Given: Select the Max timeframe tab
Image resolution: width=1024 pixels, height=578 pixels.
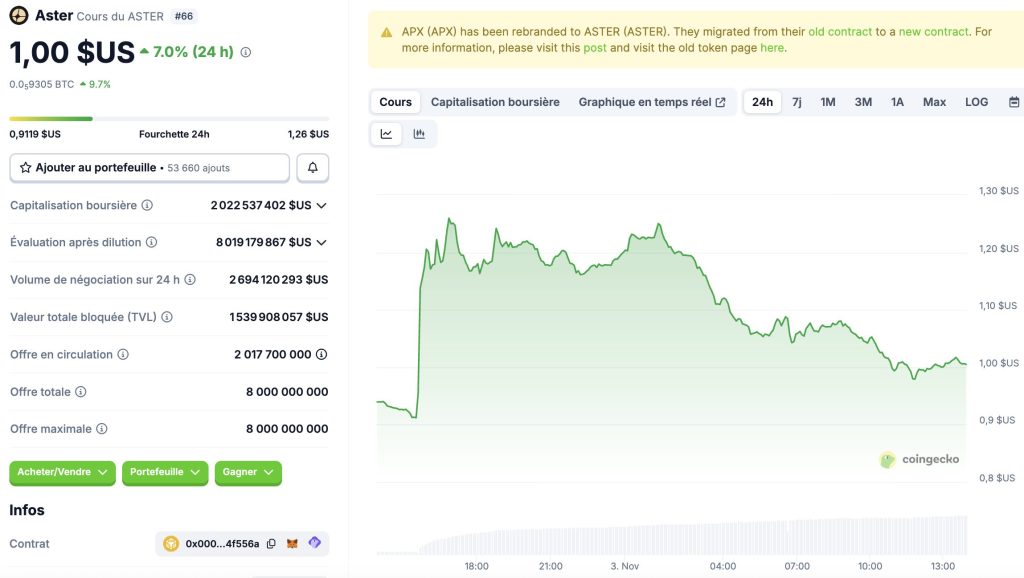Looking at the screenshot, I should [x=934, y=101].
